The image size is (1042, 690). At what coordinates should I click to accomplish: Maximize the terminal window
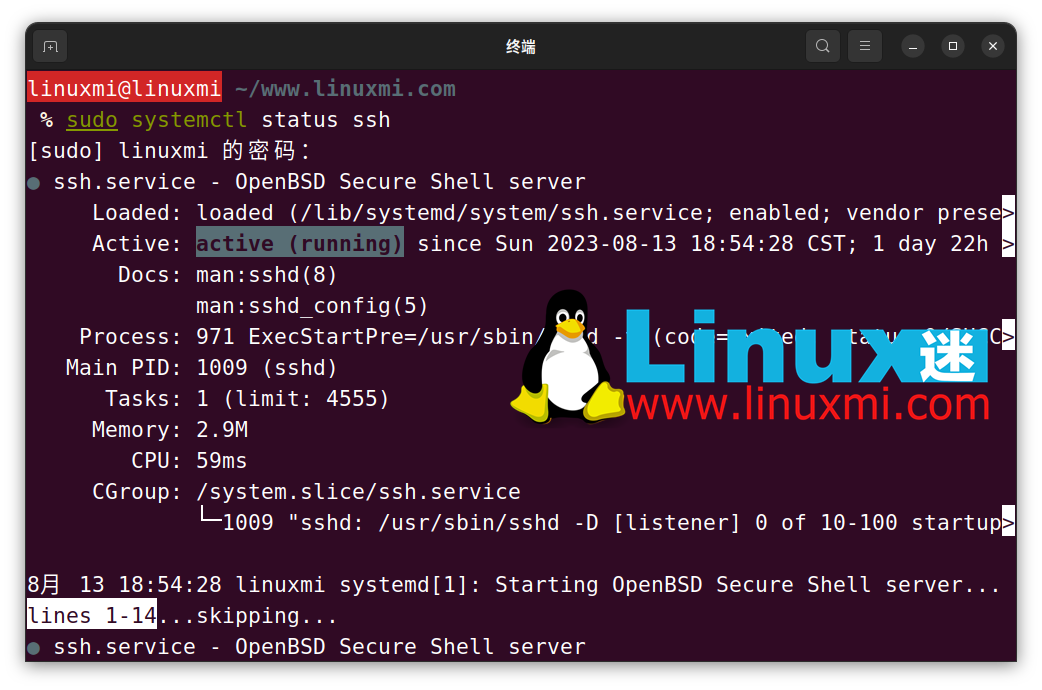coord(953,47)
